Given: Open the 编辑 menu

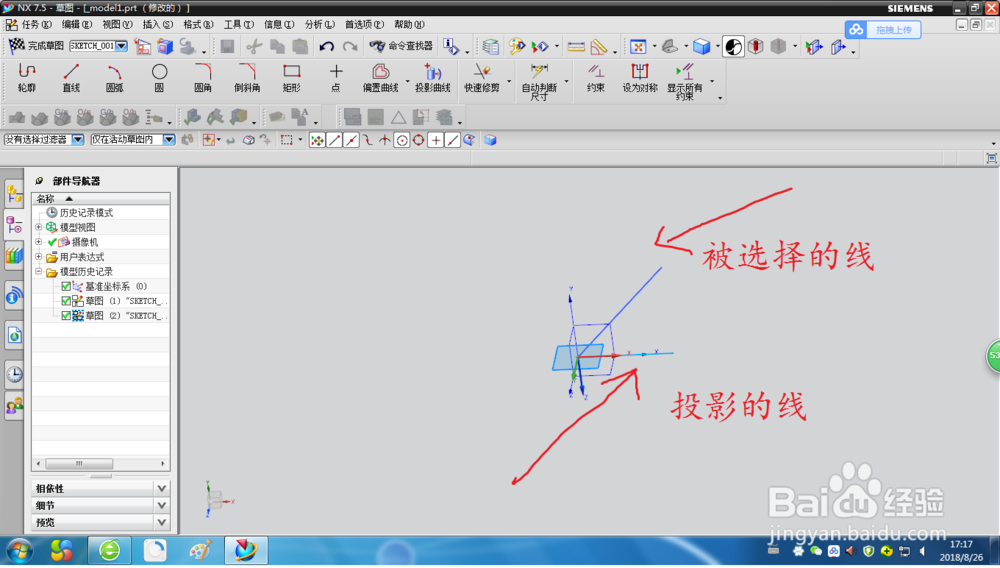Looking at the screenshot, I should (x=77, y=24).
